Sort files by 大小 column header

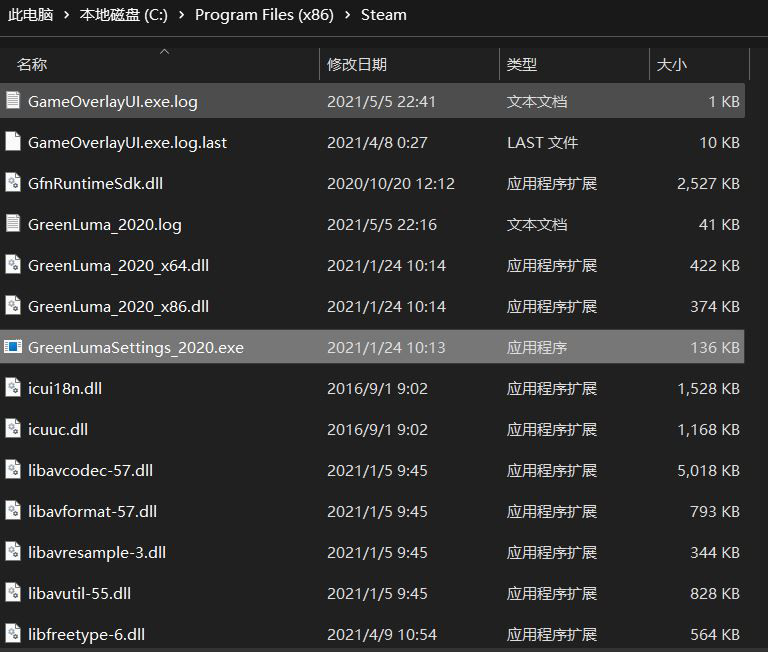671,64
